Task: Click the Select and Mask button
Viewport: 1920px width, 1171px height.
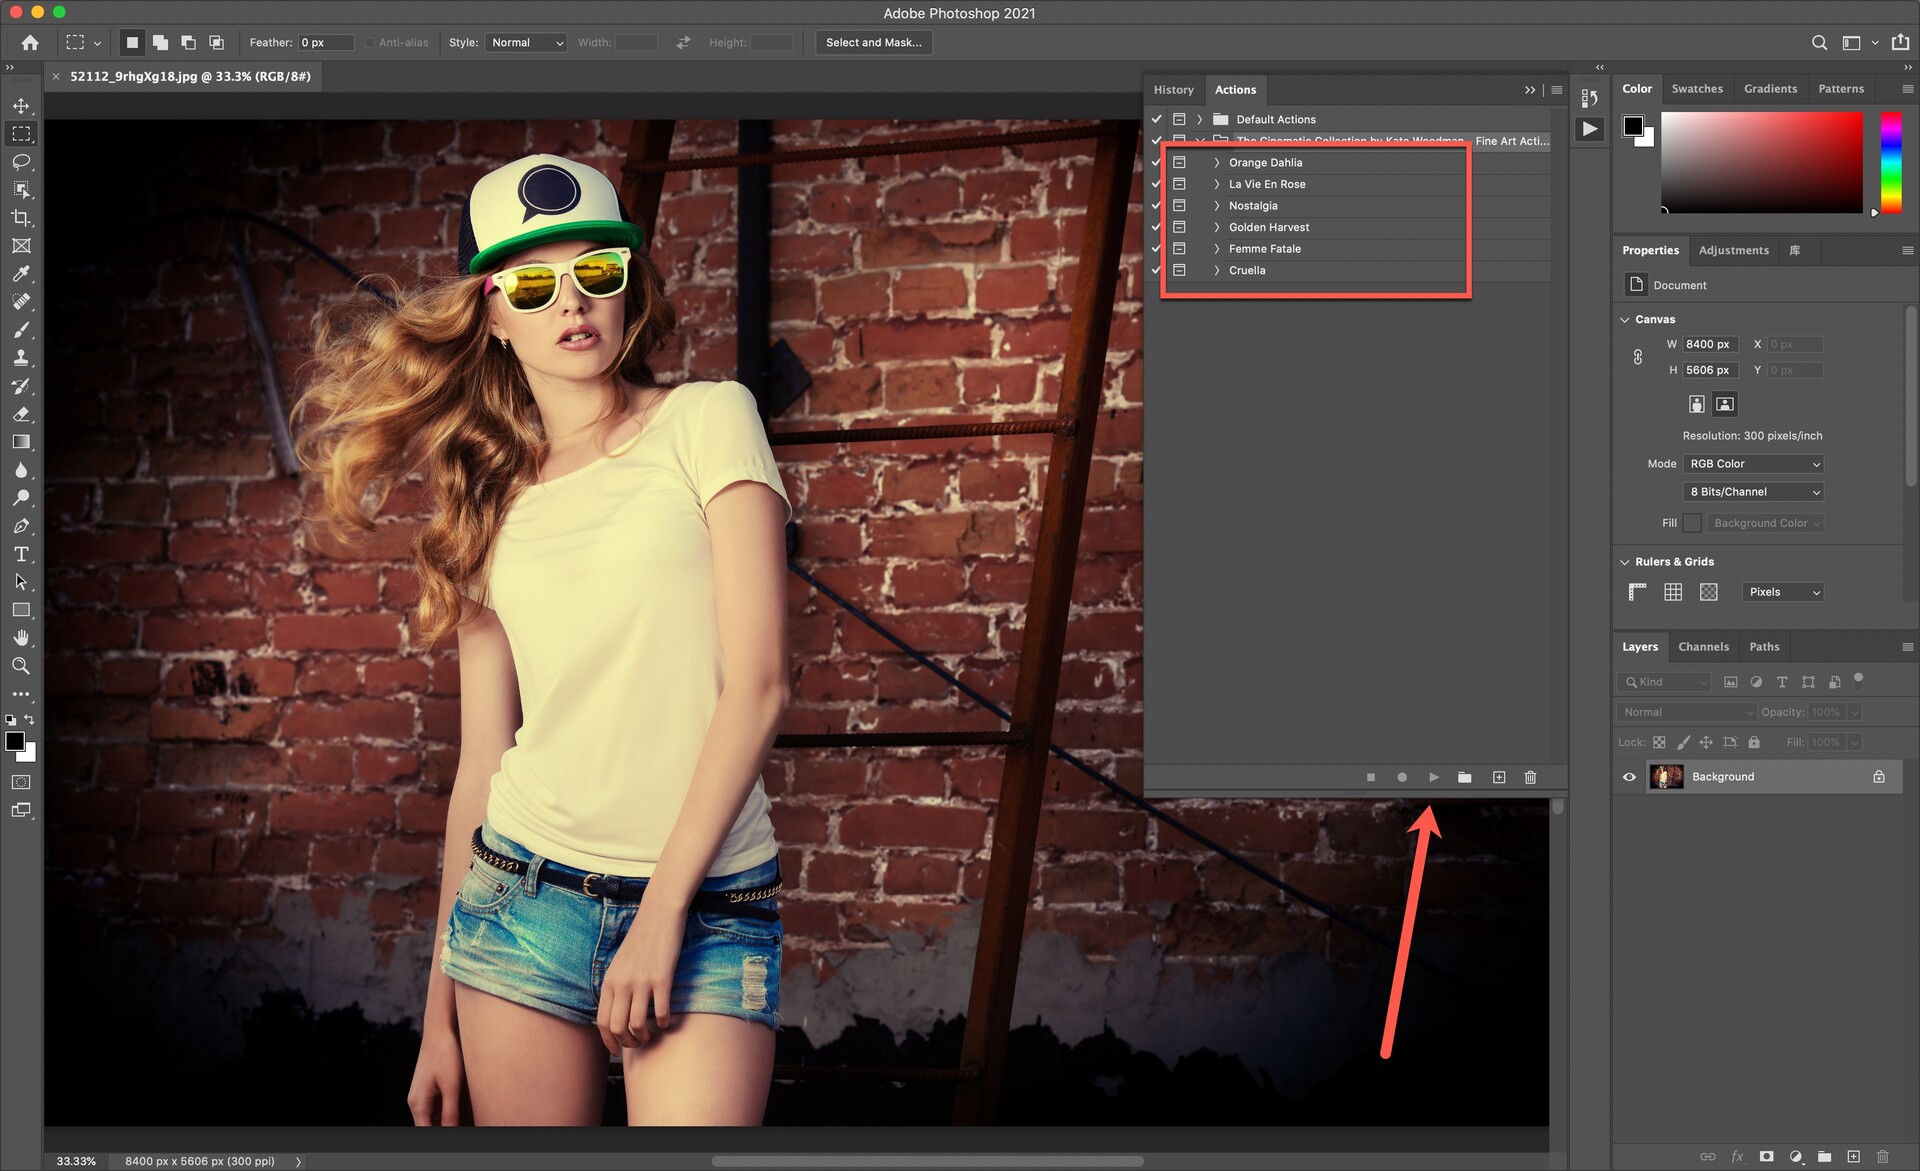Action: [873, 43]
